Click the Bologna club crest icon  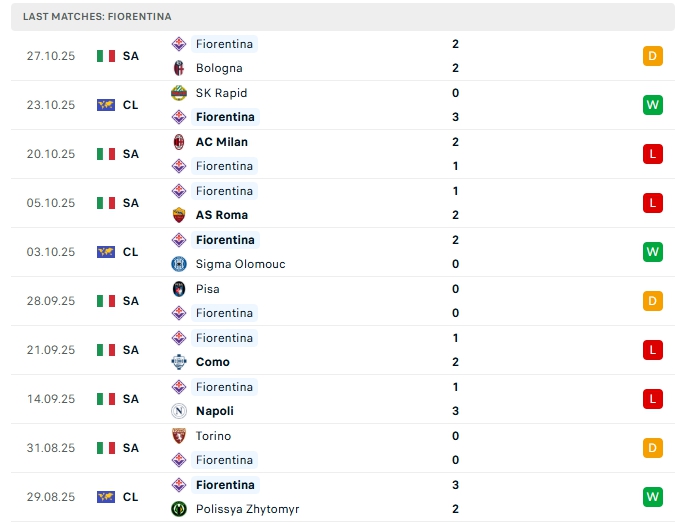[x=179, y=68]
